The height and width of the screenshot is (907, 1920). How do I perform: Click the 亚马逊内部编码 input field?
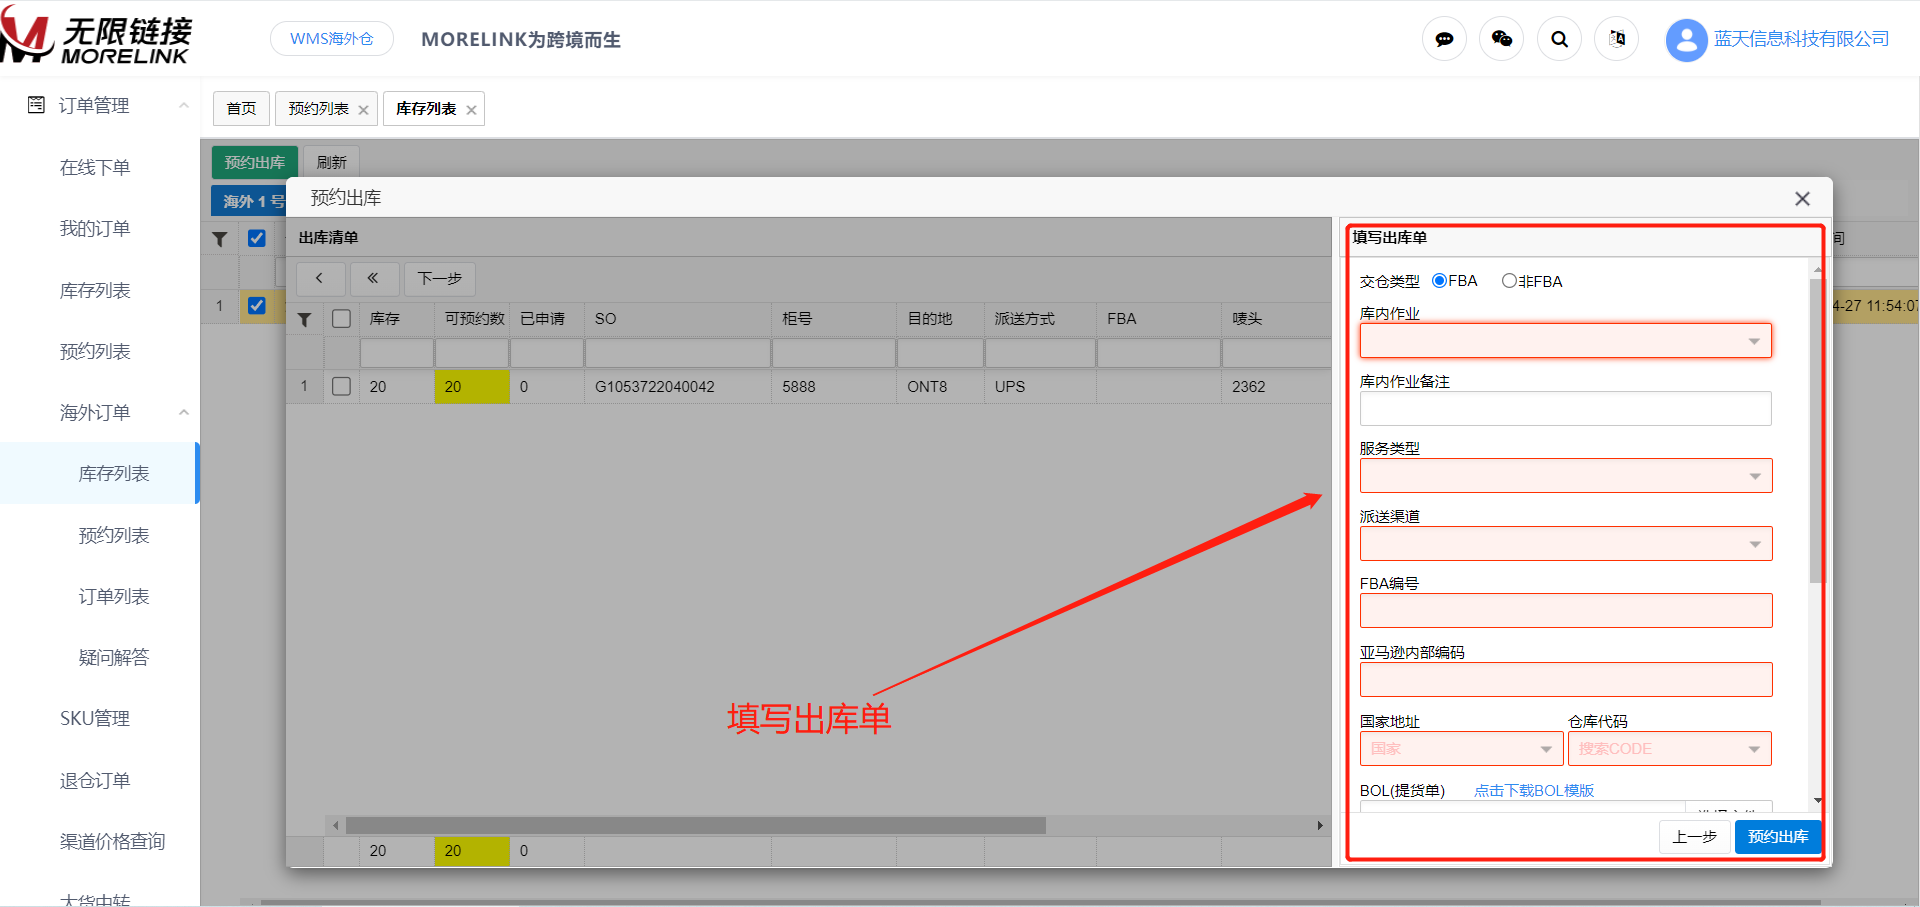(1565, 680)
